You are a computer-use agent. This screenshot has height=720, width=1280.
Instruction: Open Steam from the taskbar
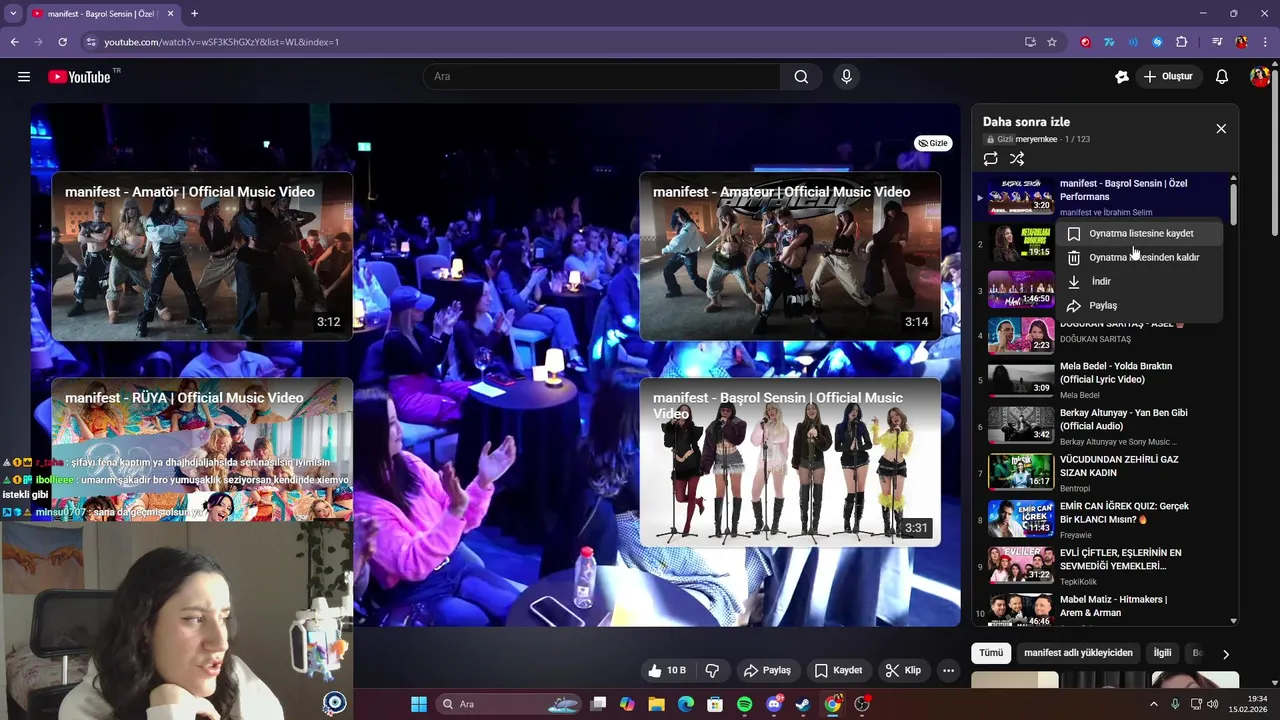coord(802,704)
